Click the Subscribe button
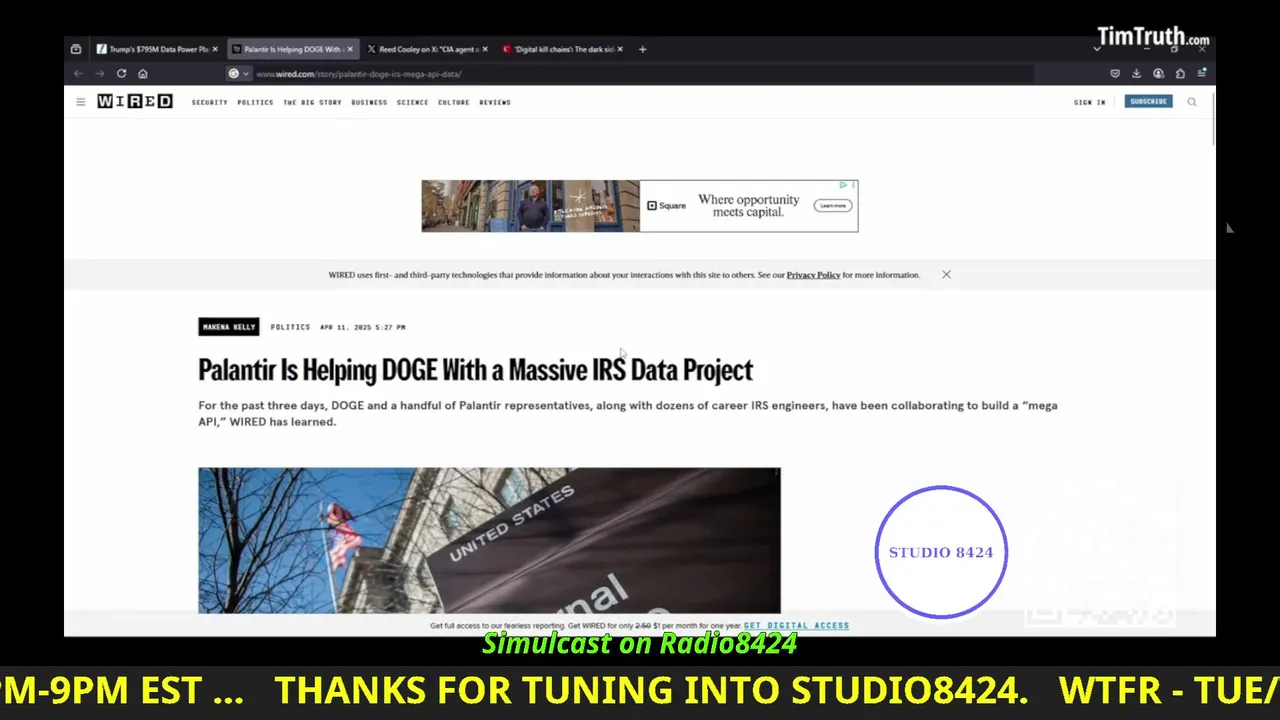Screen dimensions: 1280x720 [x=1148, y=102]
